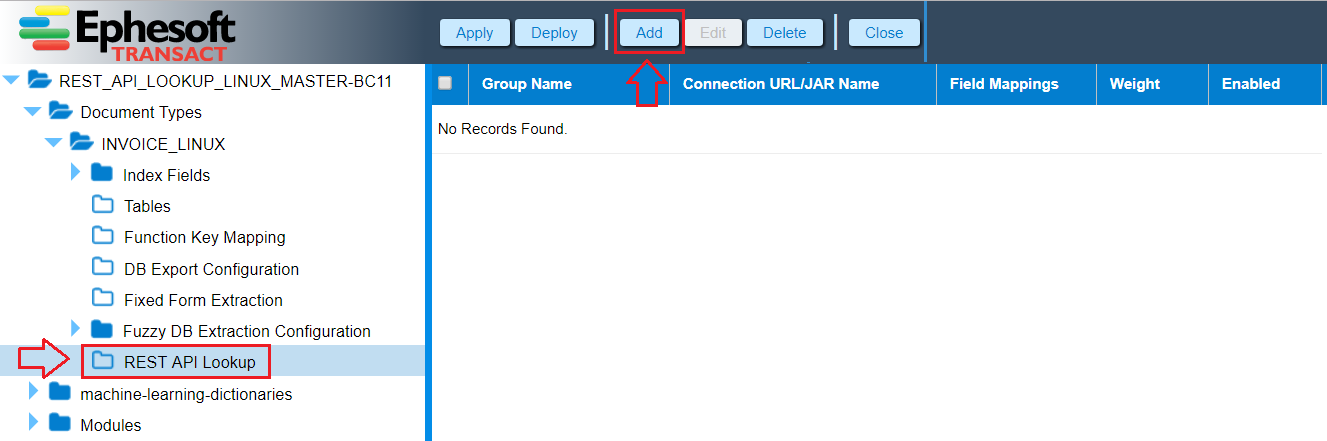The height and width of the screenshot is (441, 1327).
Task: Toggle the select-all checkbox in table header
Action: 445,83
